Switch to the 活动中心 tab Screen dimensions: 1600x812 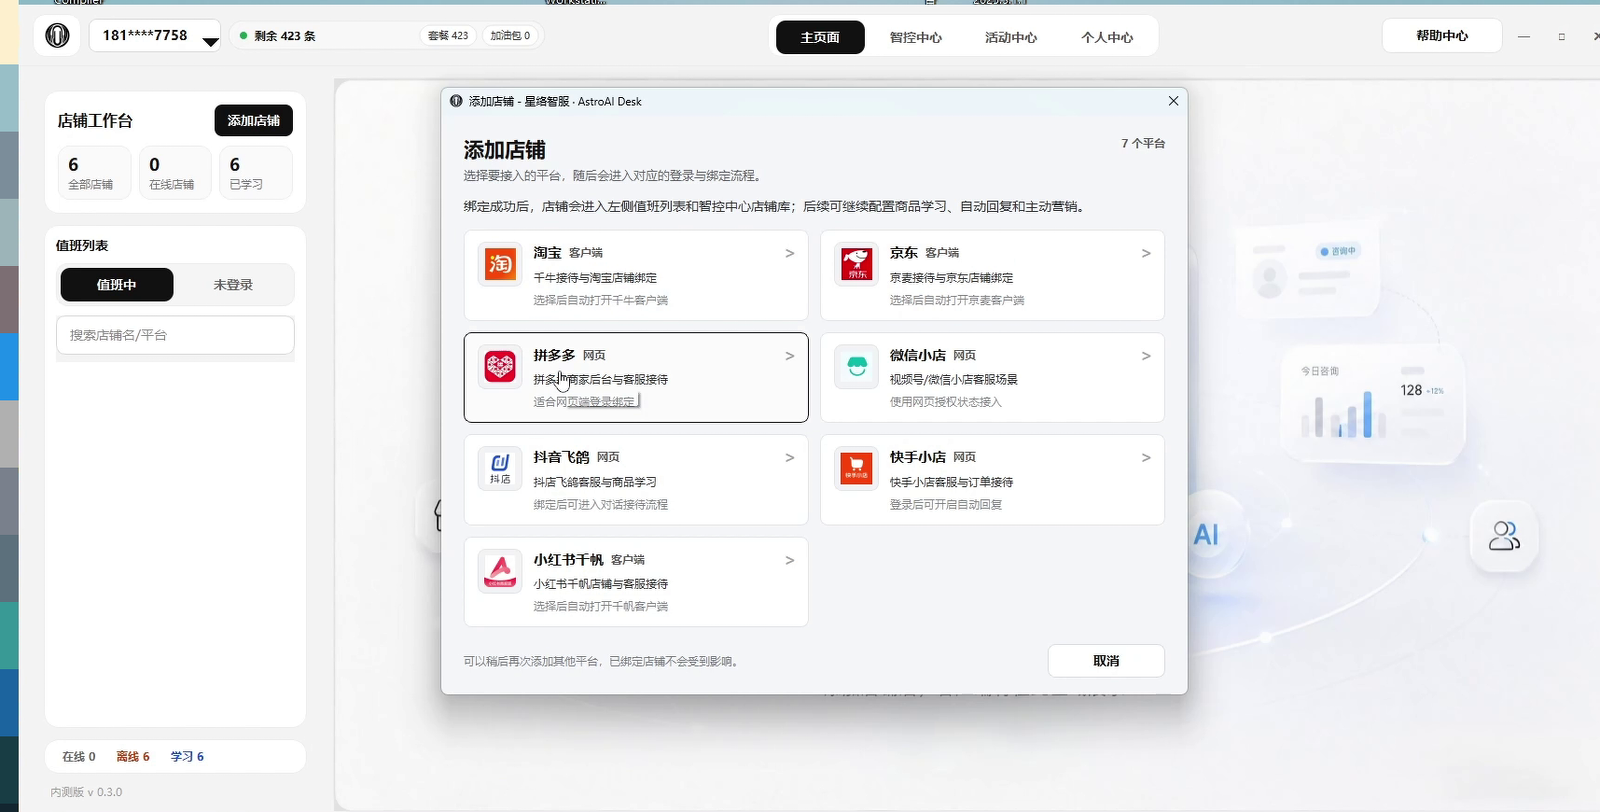tap(1011, 37)
